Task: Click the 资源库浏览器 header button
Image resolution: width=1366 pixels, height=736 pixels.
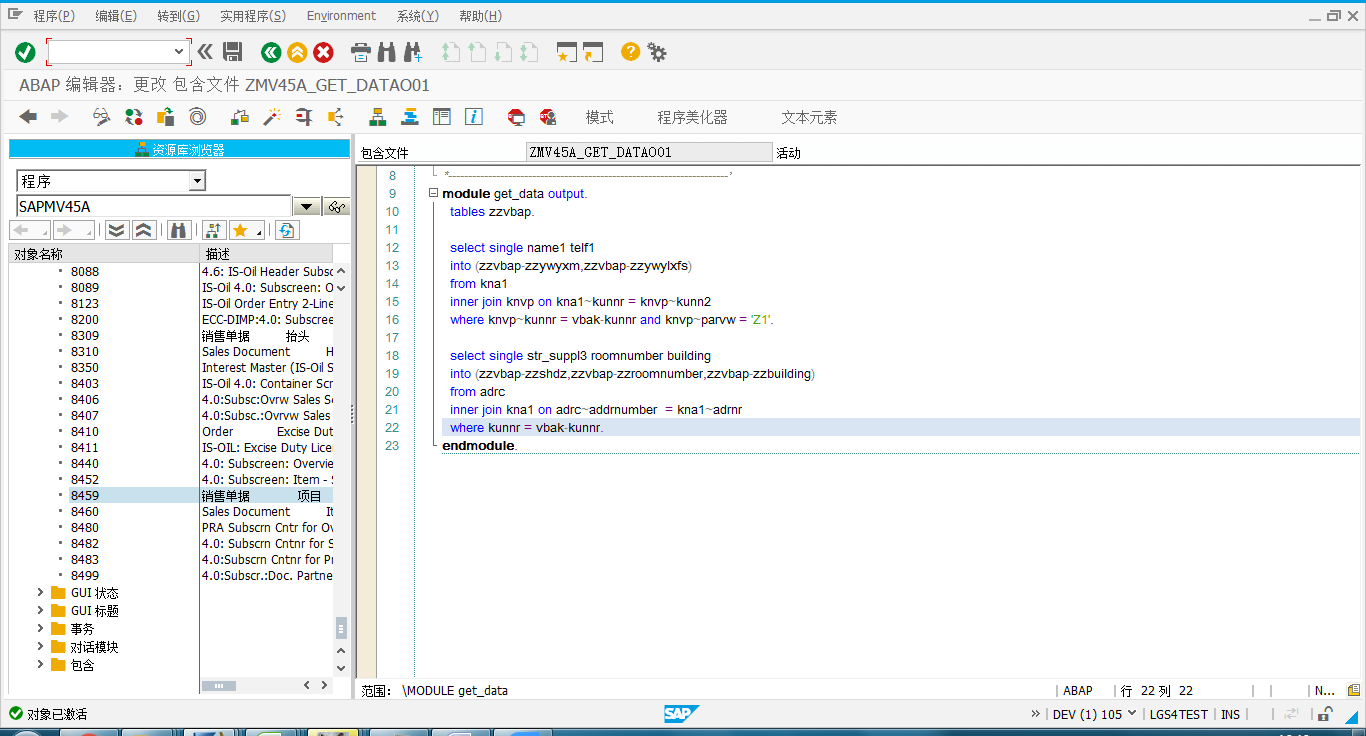Action: pos(180,150)
